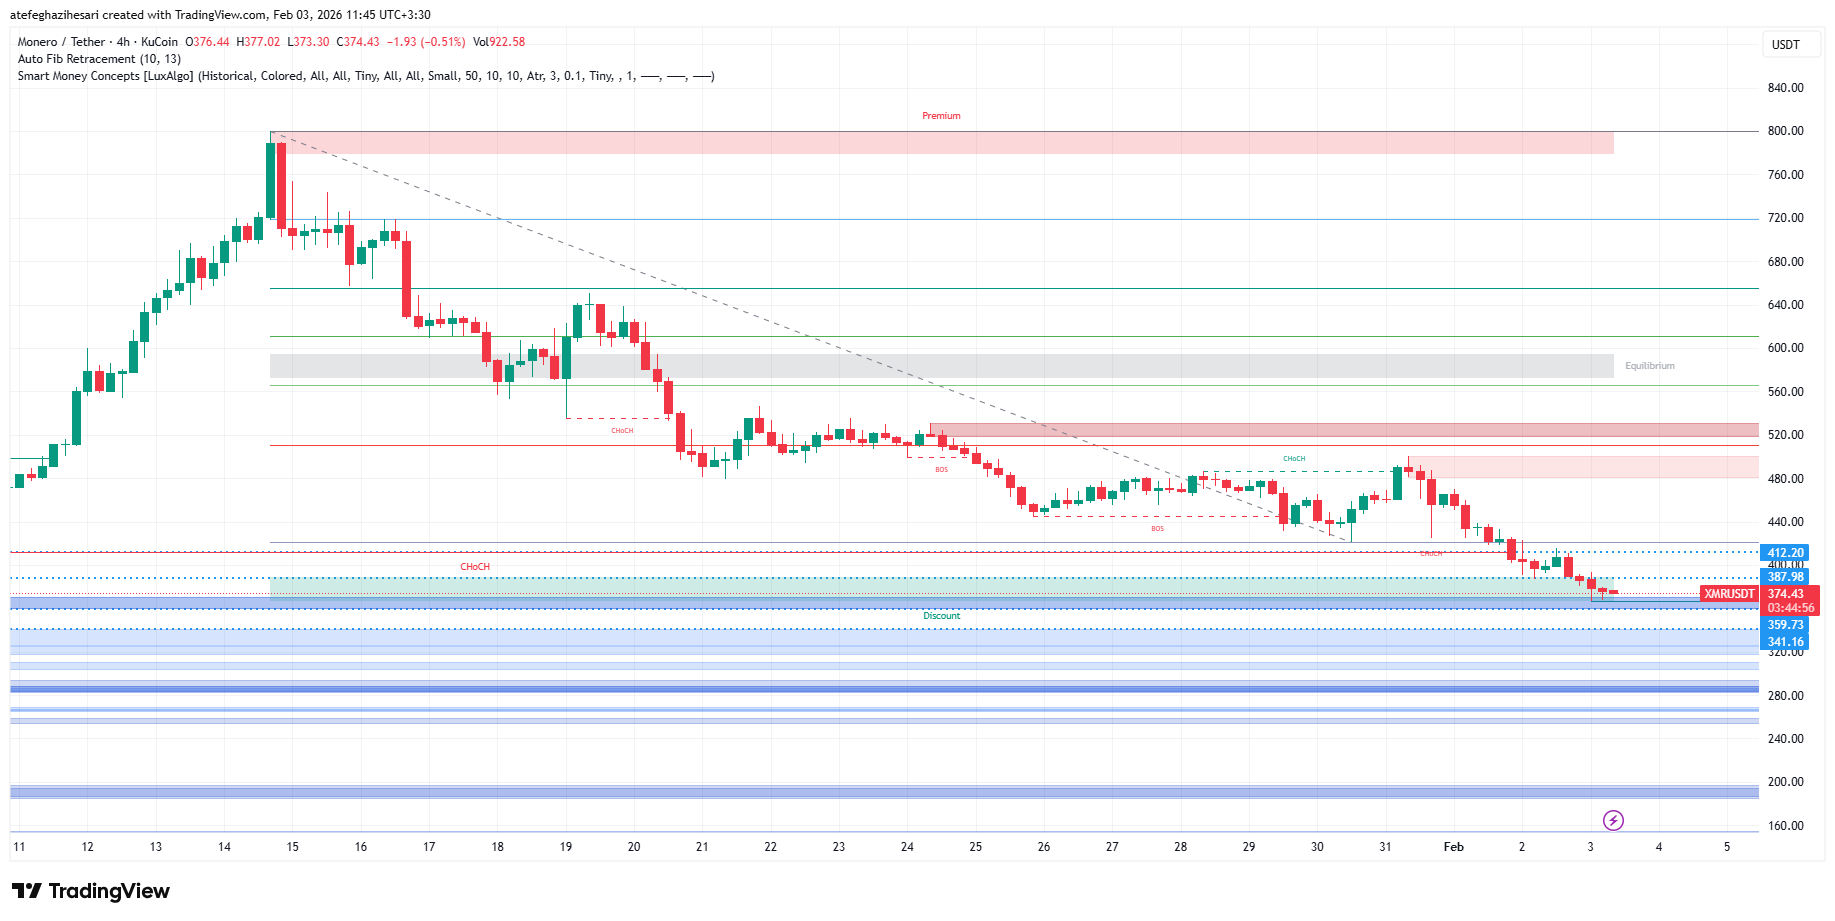Image resolution: width=1835 pixels, height=921 pixels.
Task: Click the purple lightning bolt event icon
Action: point(1613,821)
